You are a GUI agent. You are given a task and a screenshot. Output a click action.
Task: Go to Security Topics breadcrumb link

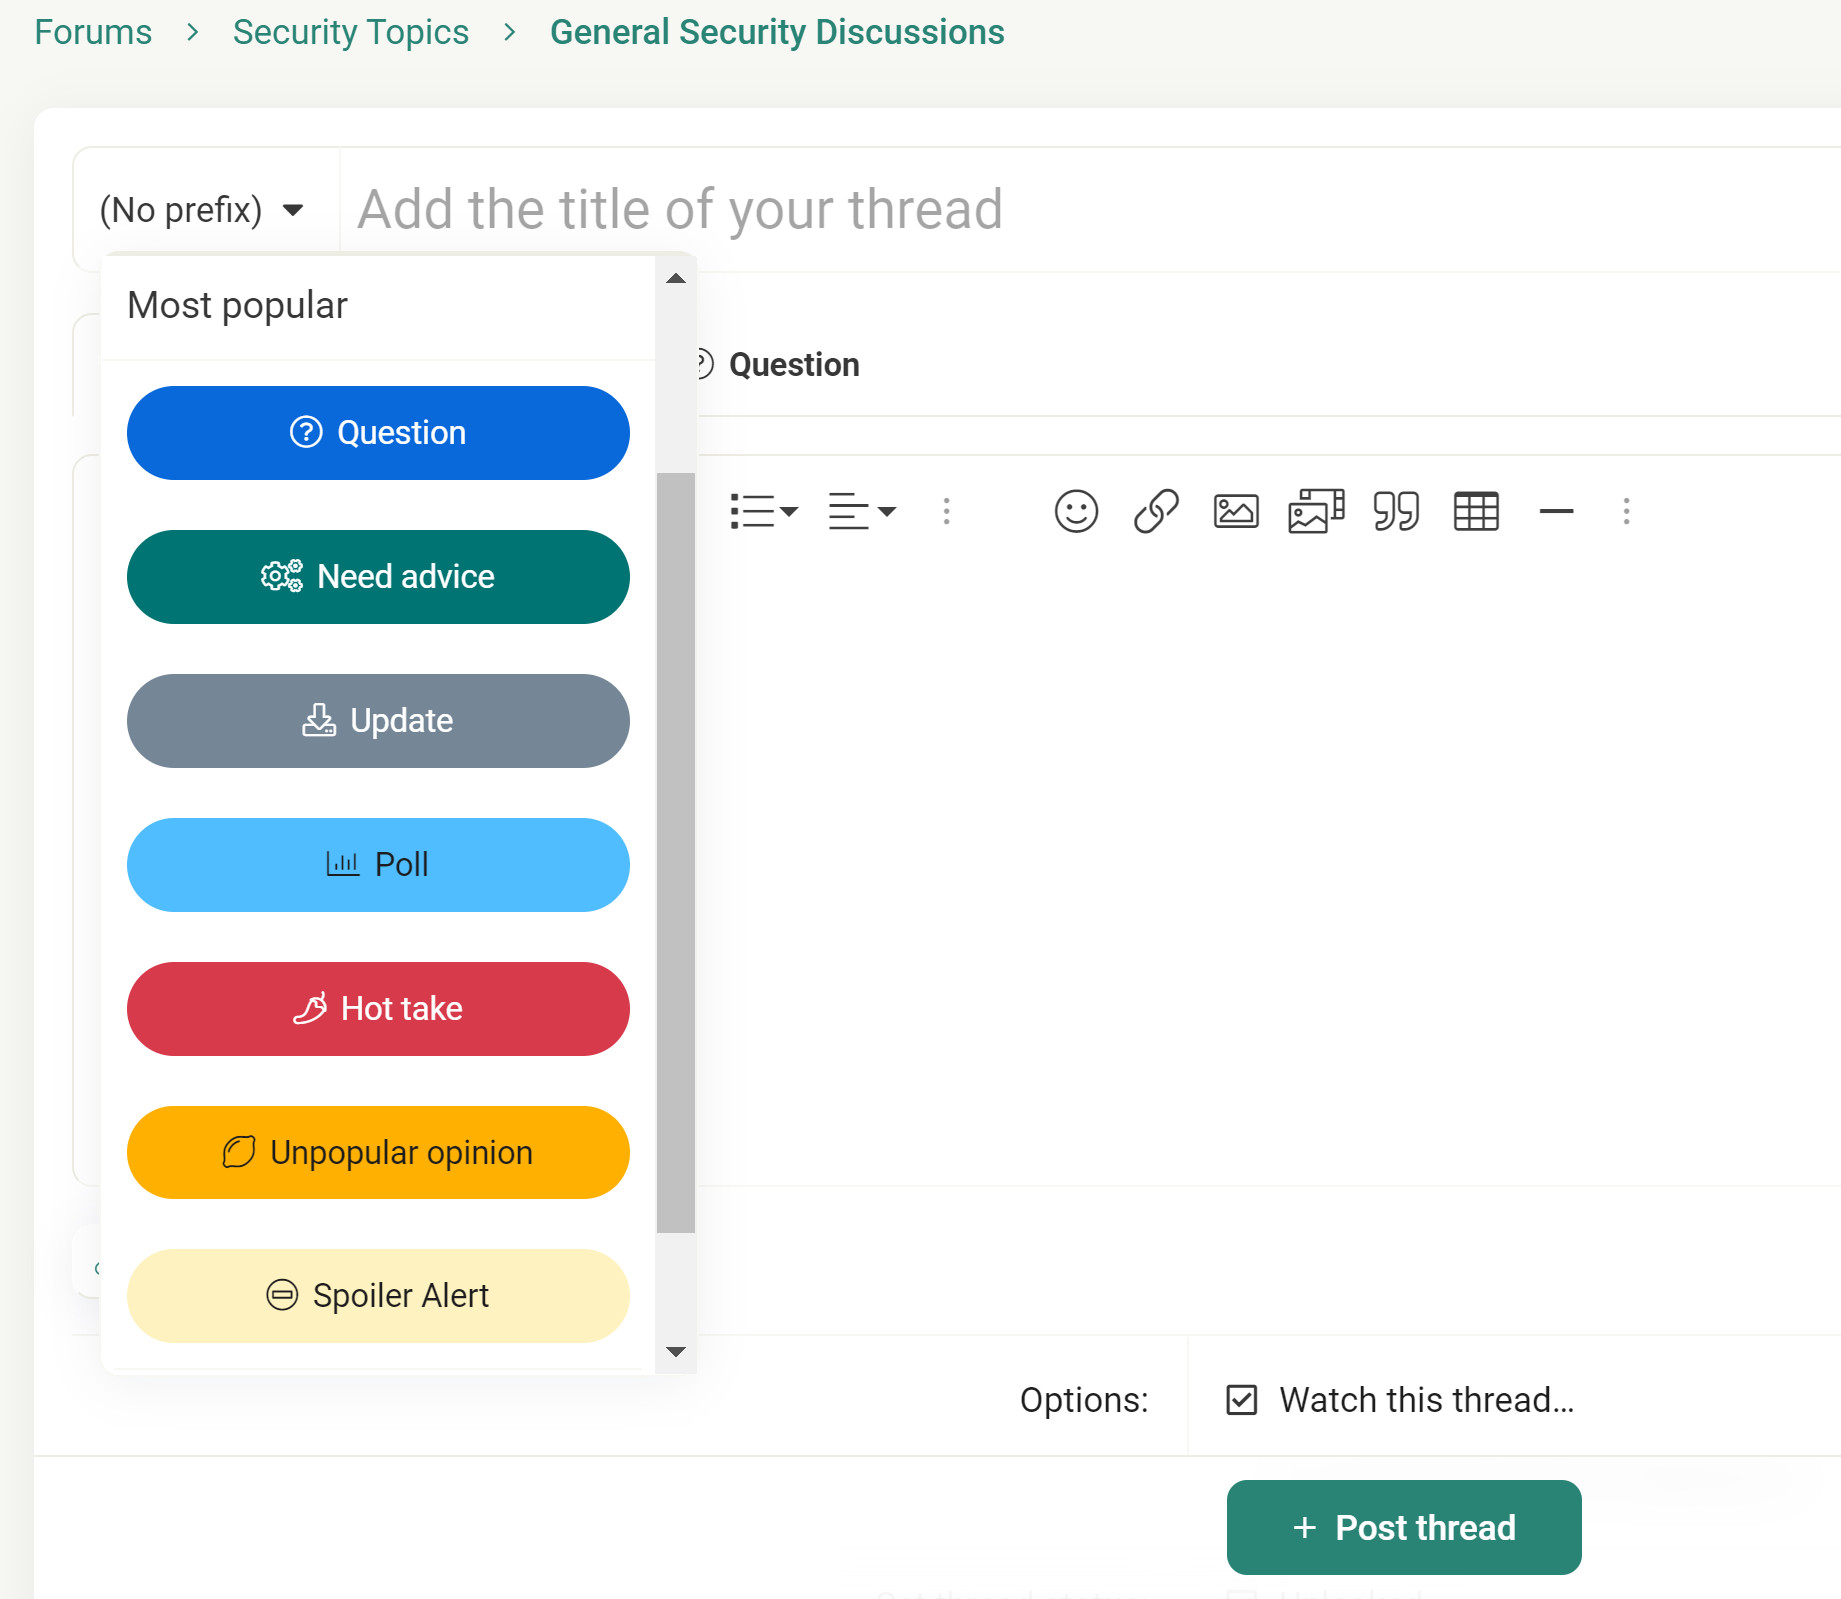click(351, 32)
